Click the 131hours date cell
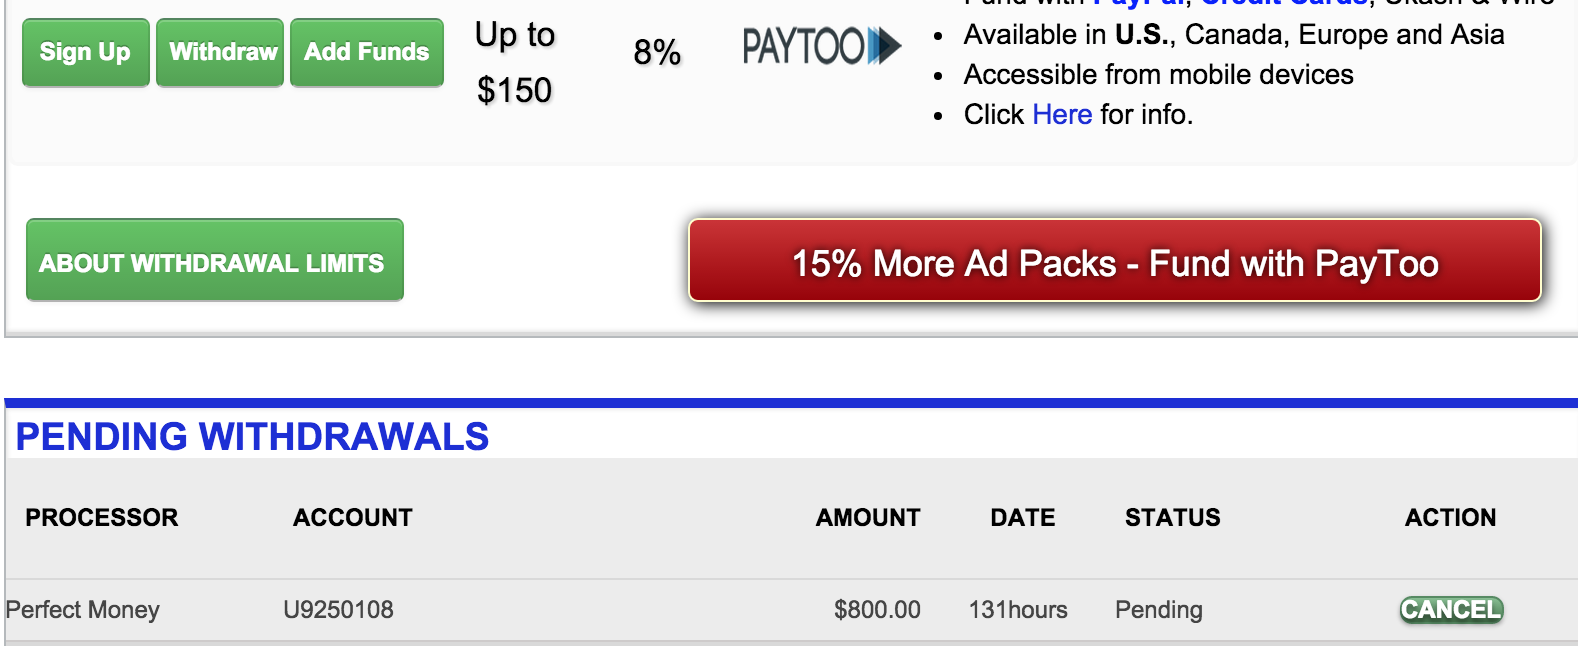Screen dimensions: 1578x646 pyautogui.click(x=1018, y=610)
